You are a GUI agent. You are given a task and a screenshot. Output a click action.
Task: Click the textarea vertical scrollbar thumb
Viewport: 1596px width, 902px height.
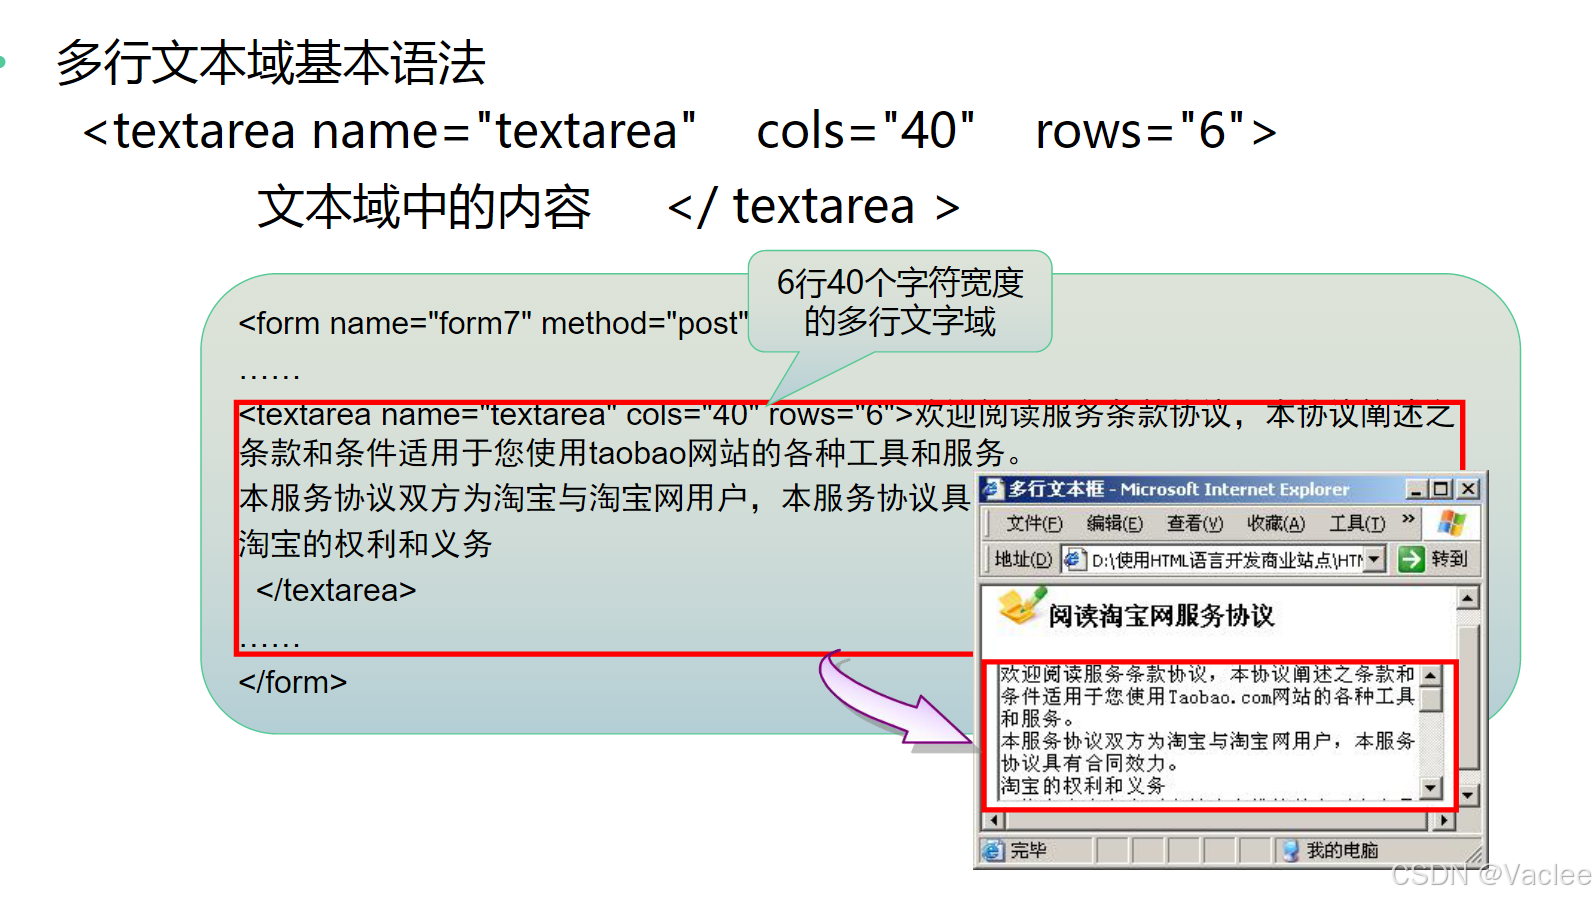click(x=1431, y=699)
